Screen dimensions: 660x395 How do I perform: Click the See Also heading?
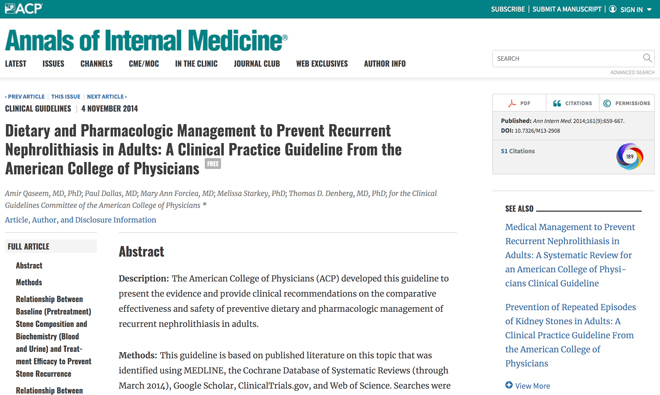(519, 209)
